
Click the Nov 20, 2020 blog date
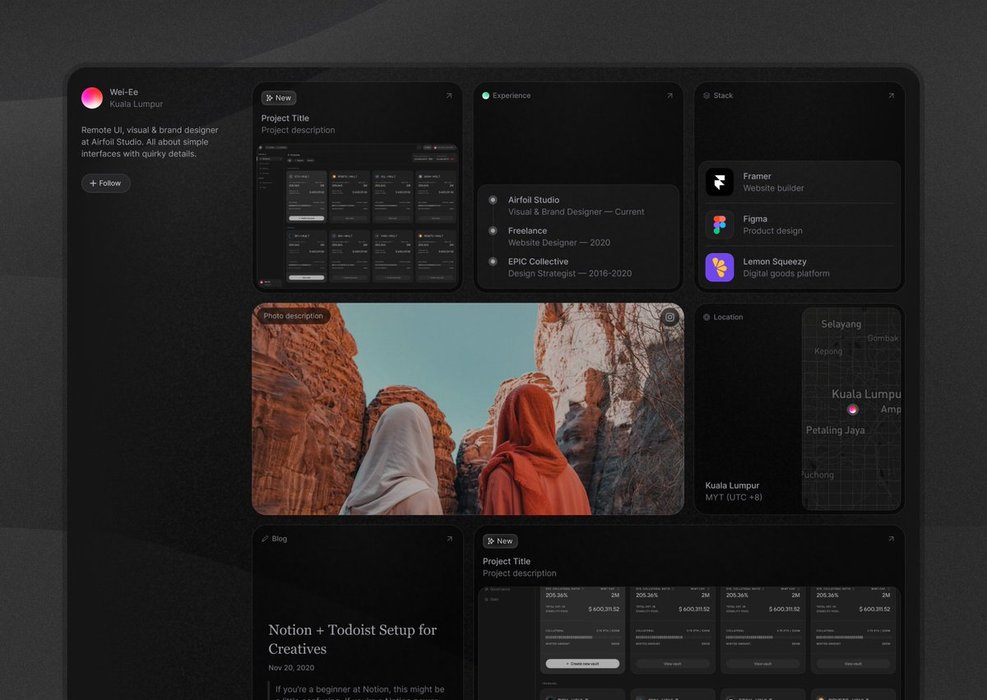click(x=291, y=668)
